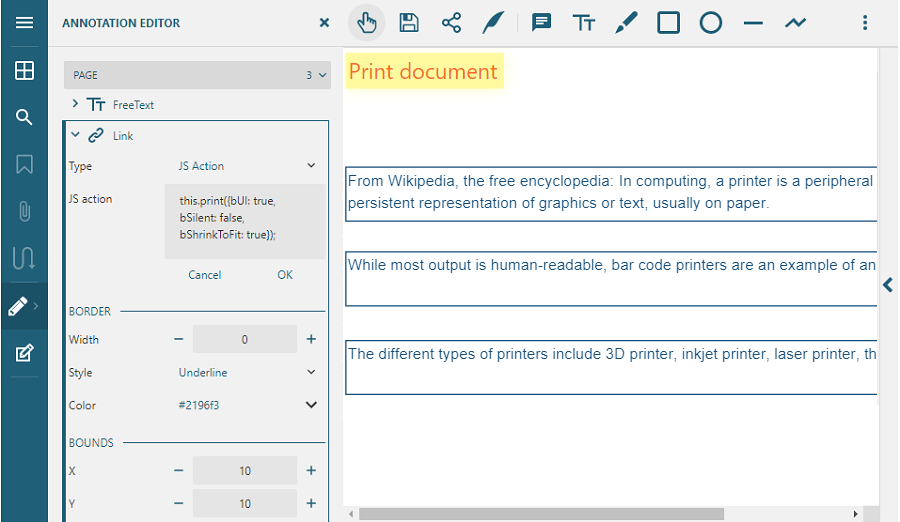Select the line annotation tool
900x522 pixels.
pos(753,23)
